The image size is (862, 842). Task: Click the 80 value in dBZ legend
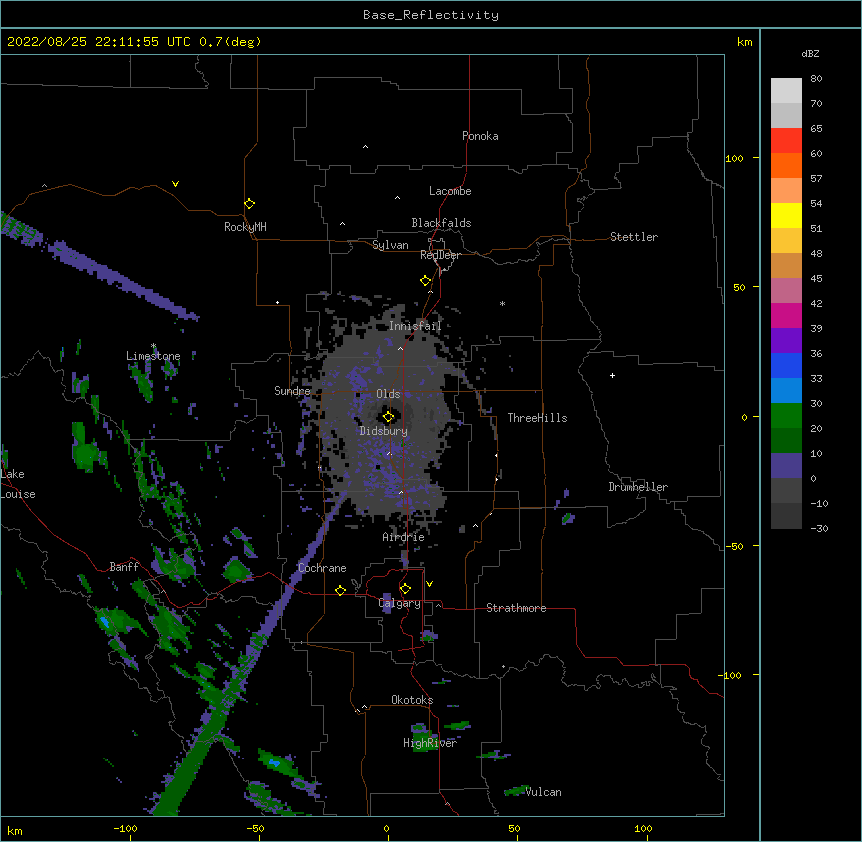coord(816,79)
